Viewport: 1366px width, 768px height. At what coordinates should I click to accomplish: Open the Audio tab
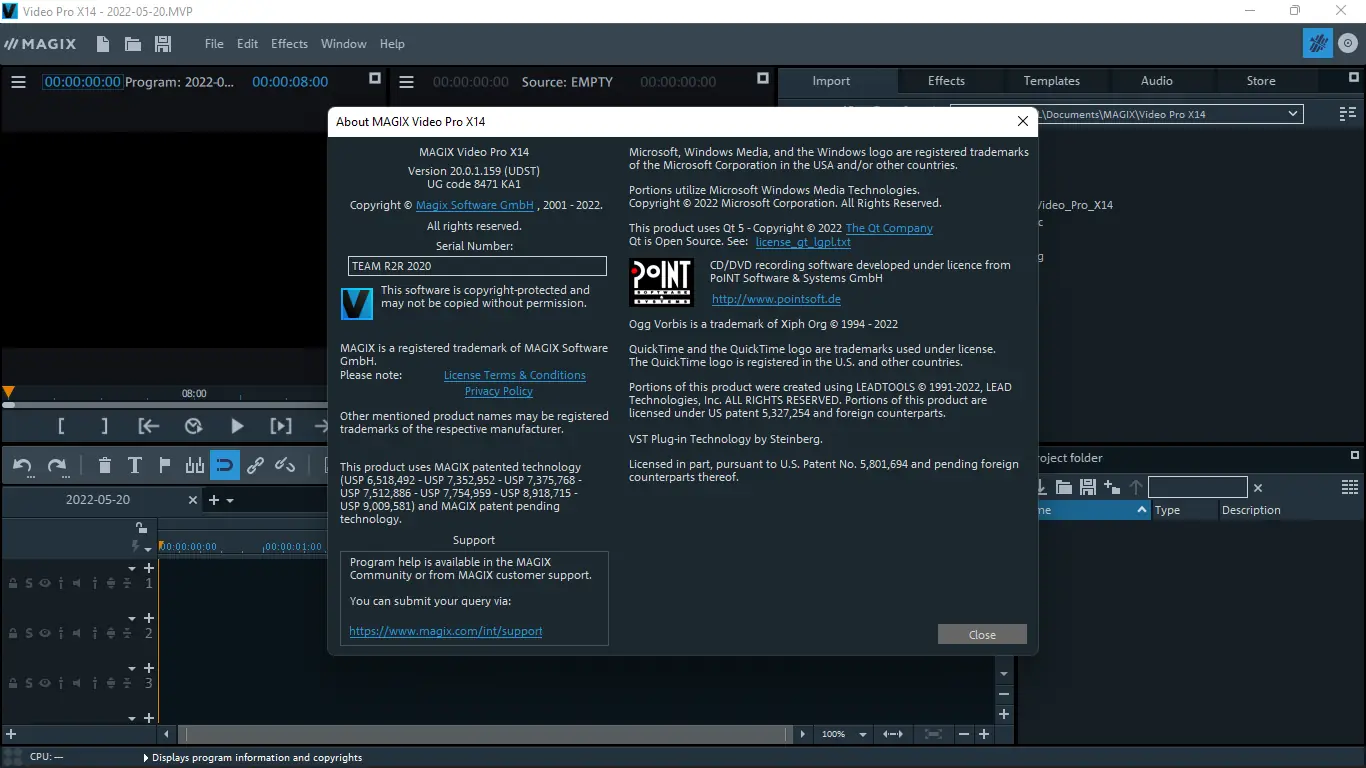pos(1156,81)
